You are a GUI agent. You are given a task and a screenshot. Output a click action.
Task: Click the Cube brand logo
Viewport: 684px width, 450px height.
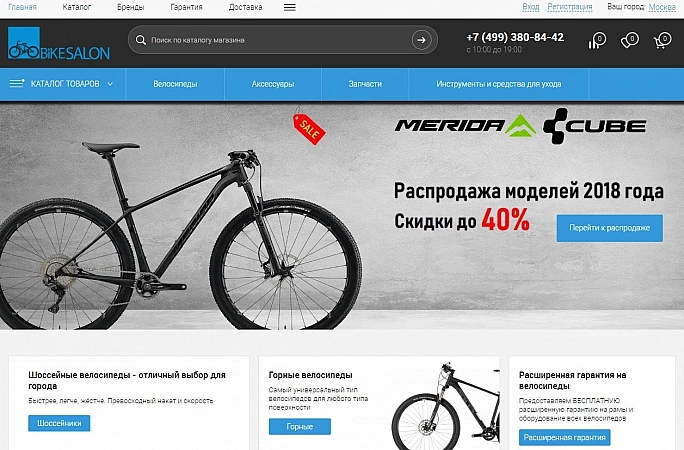tap(595, 126)
